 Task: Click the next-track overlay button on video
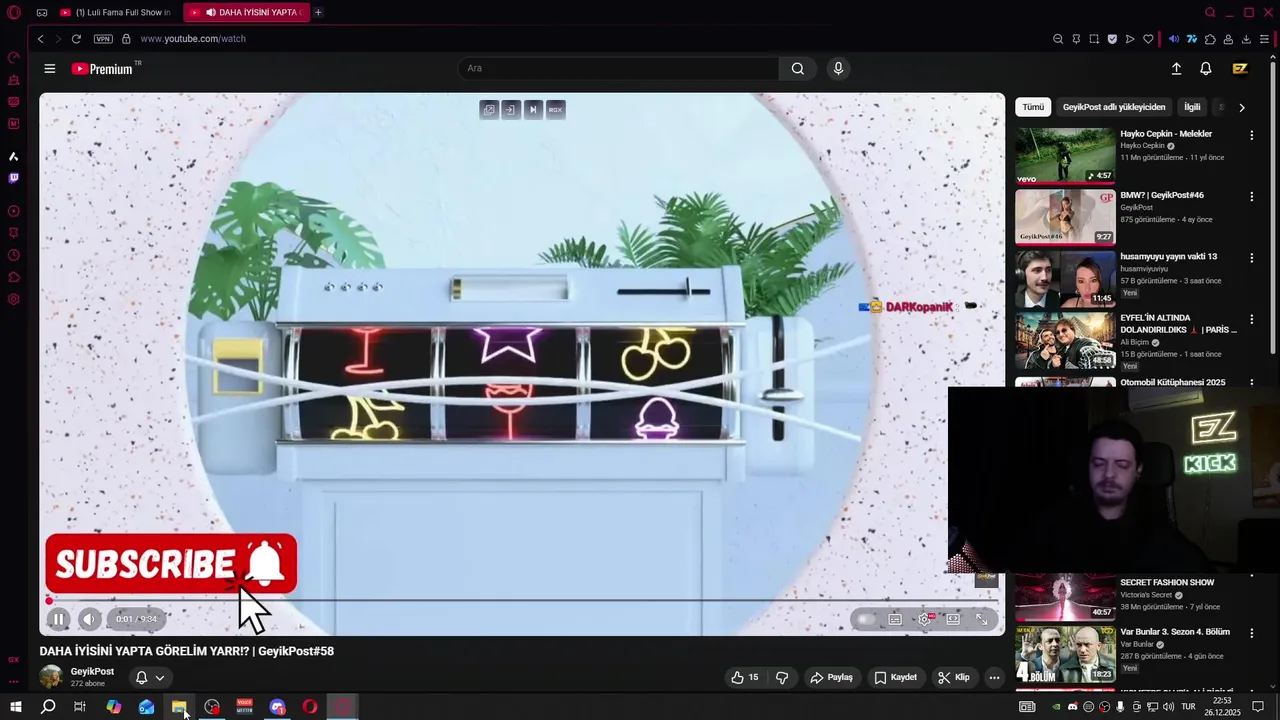click(x=533, y=109)
